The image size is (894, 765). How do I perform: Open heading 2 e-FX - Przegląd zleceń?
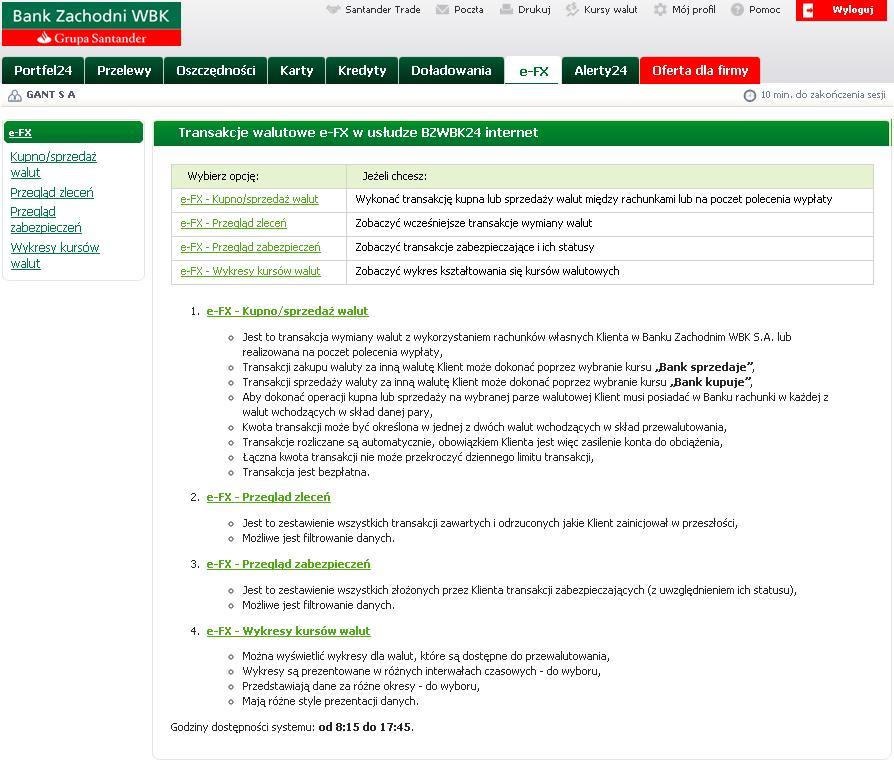click(x=269, y=497)
